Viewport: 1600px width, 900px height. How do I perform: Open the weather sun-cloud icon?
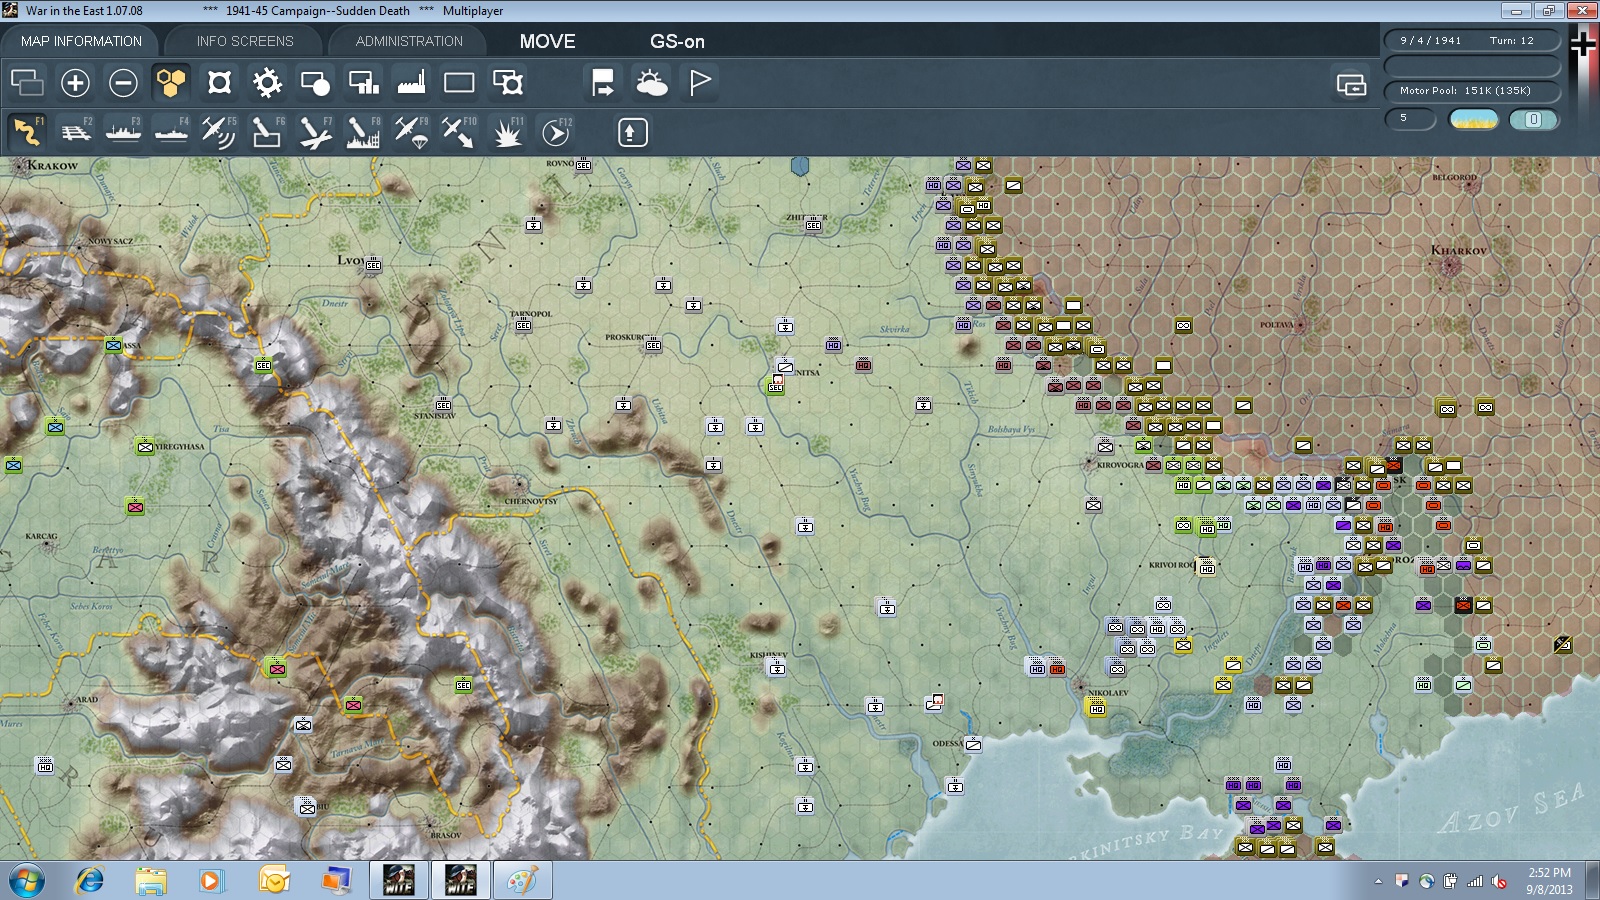point(651,82)
